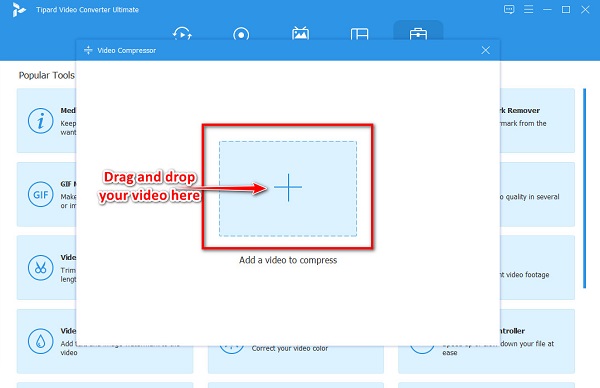
Task: Click the 'Correct your video color' tool card
Action: pos(296,360)
